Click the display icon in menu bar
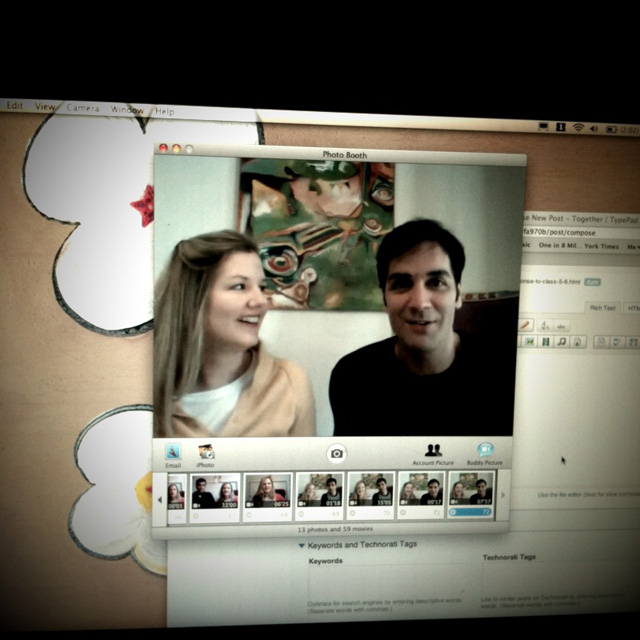 tap(543, 127)
